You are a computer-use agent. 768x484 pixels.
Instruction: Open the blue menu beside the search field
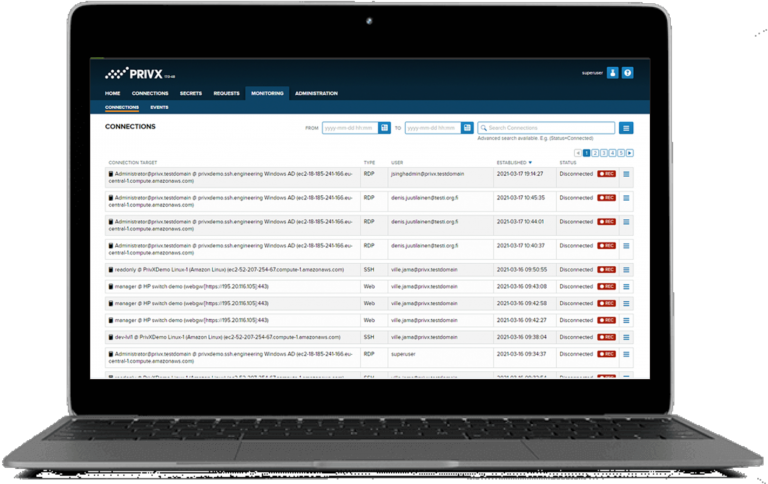626,128
